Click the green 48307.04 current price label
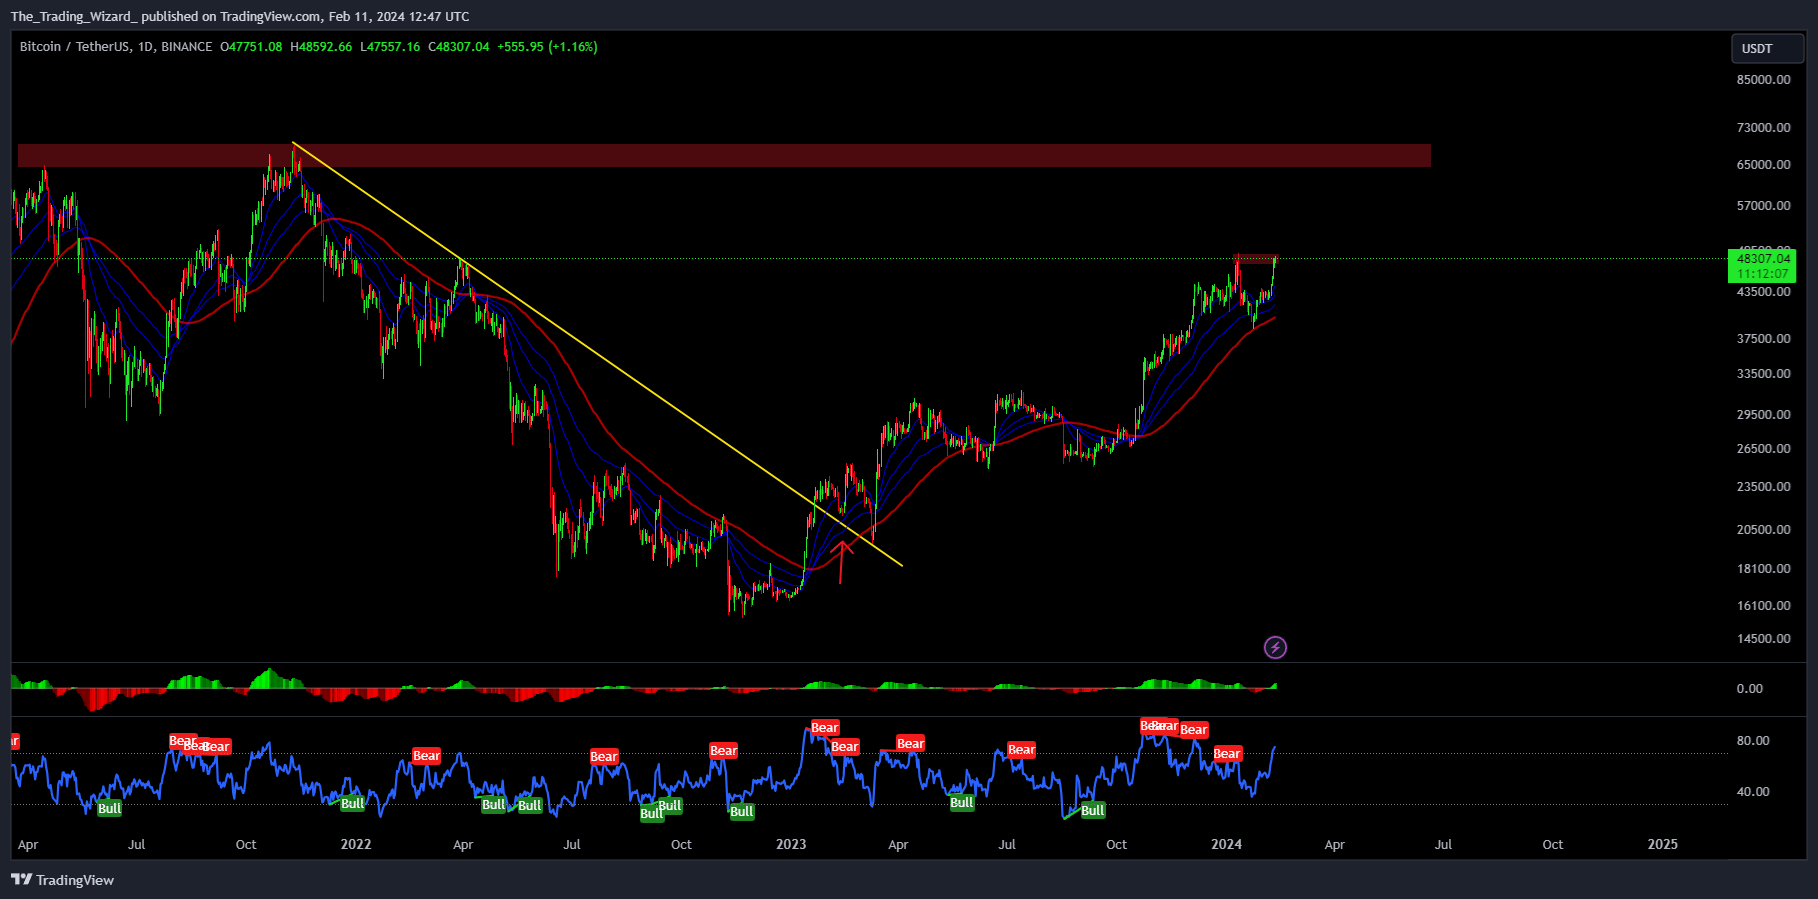Image resolution: width=1818 pixels, height=899 pixels. [x=1762, y=266]
